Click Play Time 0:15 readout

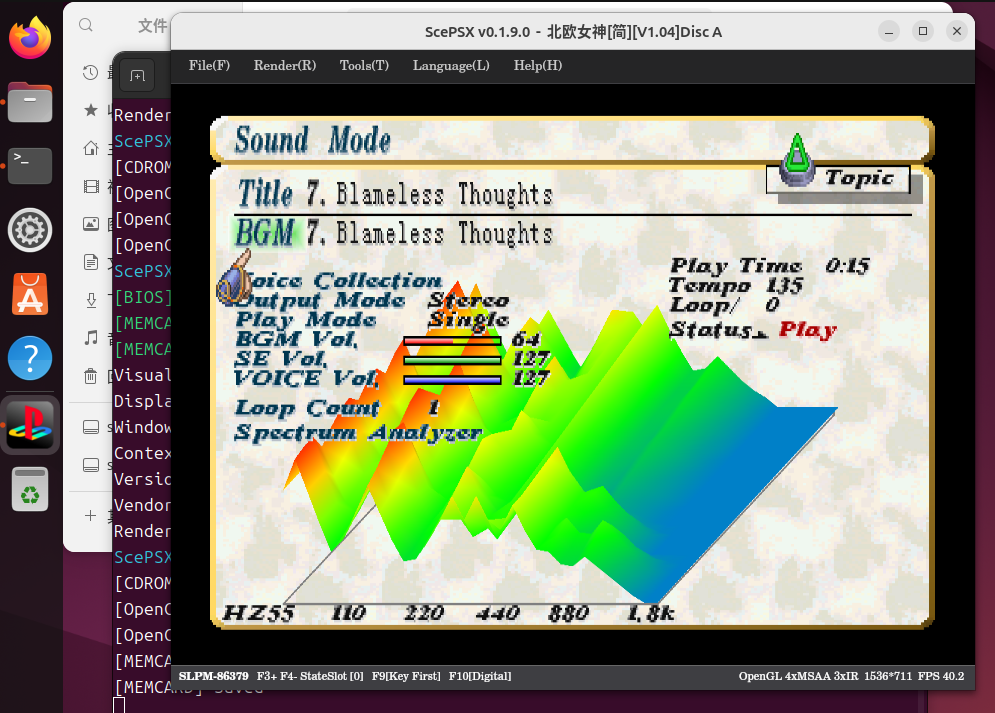[770, 266]
